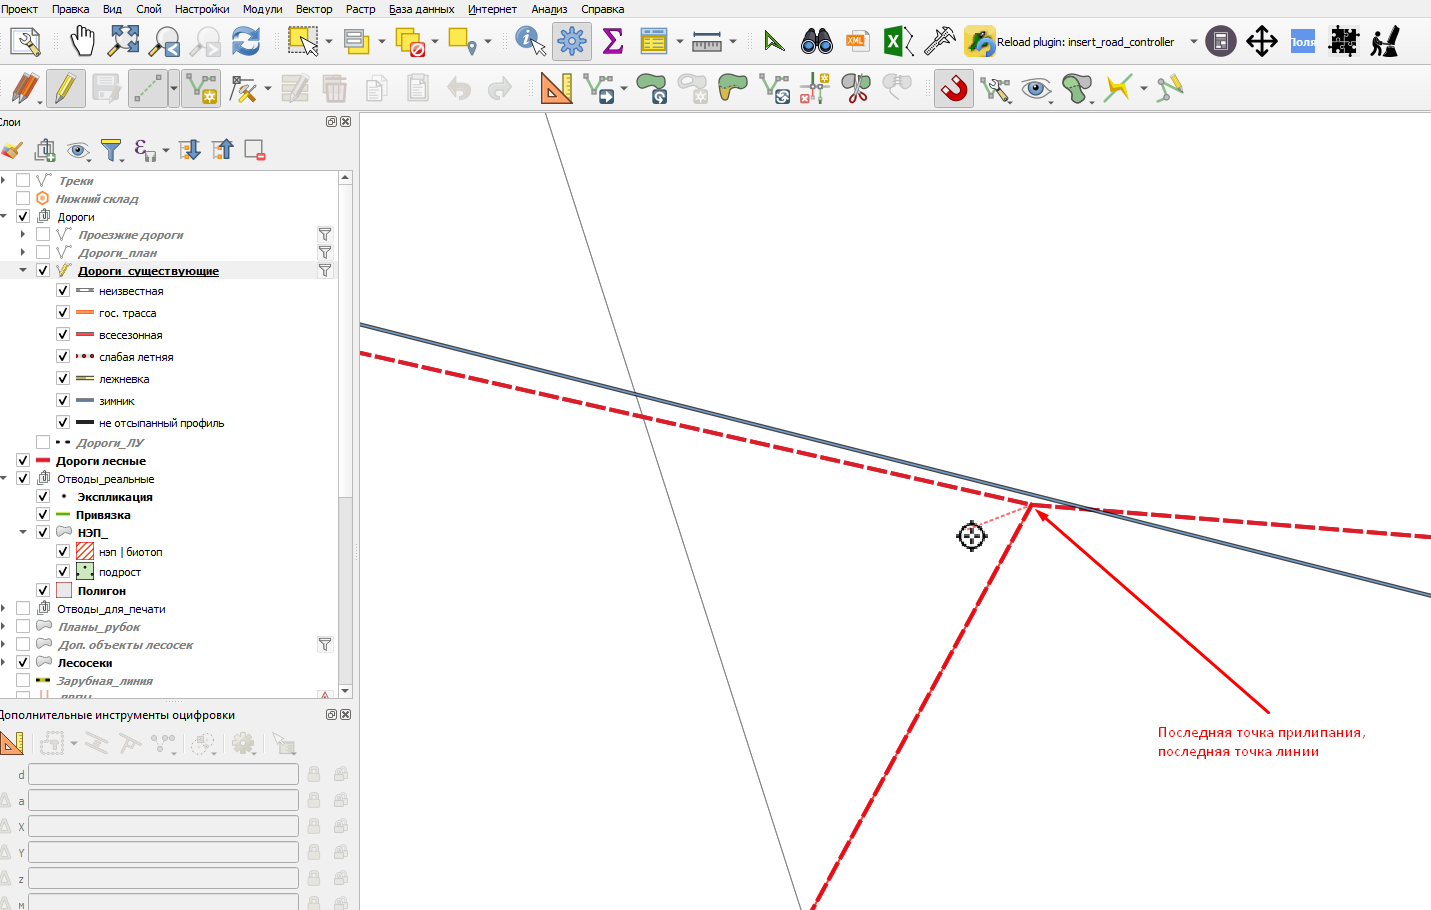Uncheck the Дороги лесные layer checkbox
The width and height of the screenshot is (1431, 910).
coord(23,460)
